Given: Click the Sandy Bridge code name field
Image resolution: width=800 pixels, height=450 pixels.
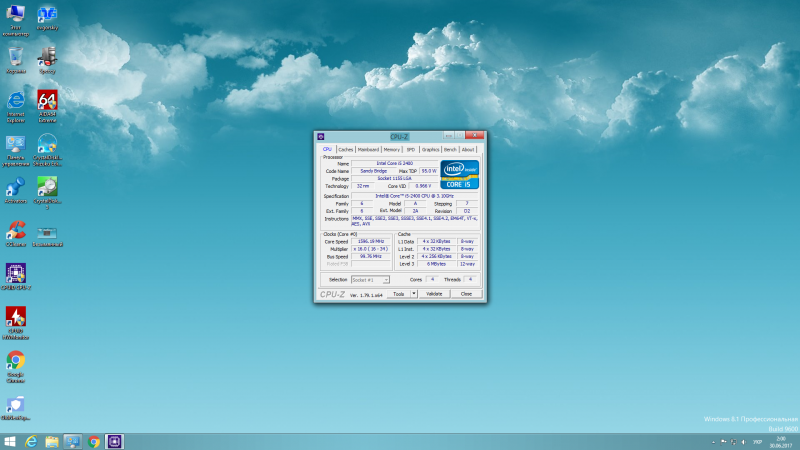Looking at the screenshot, I should click(373, 171).
